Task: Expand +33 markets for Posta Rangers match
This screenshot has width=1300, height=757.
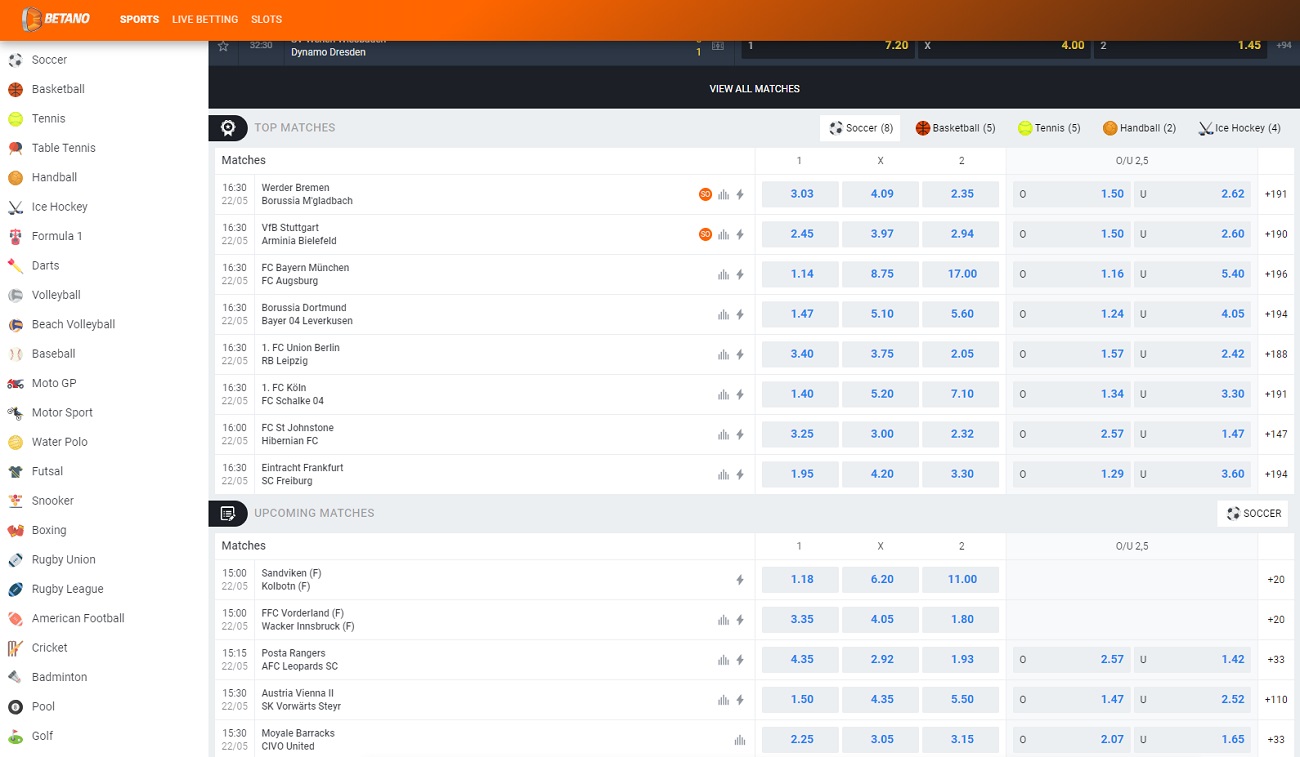Action: pyautogui.click(x=1276, y=660)
